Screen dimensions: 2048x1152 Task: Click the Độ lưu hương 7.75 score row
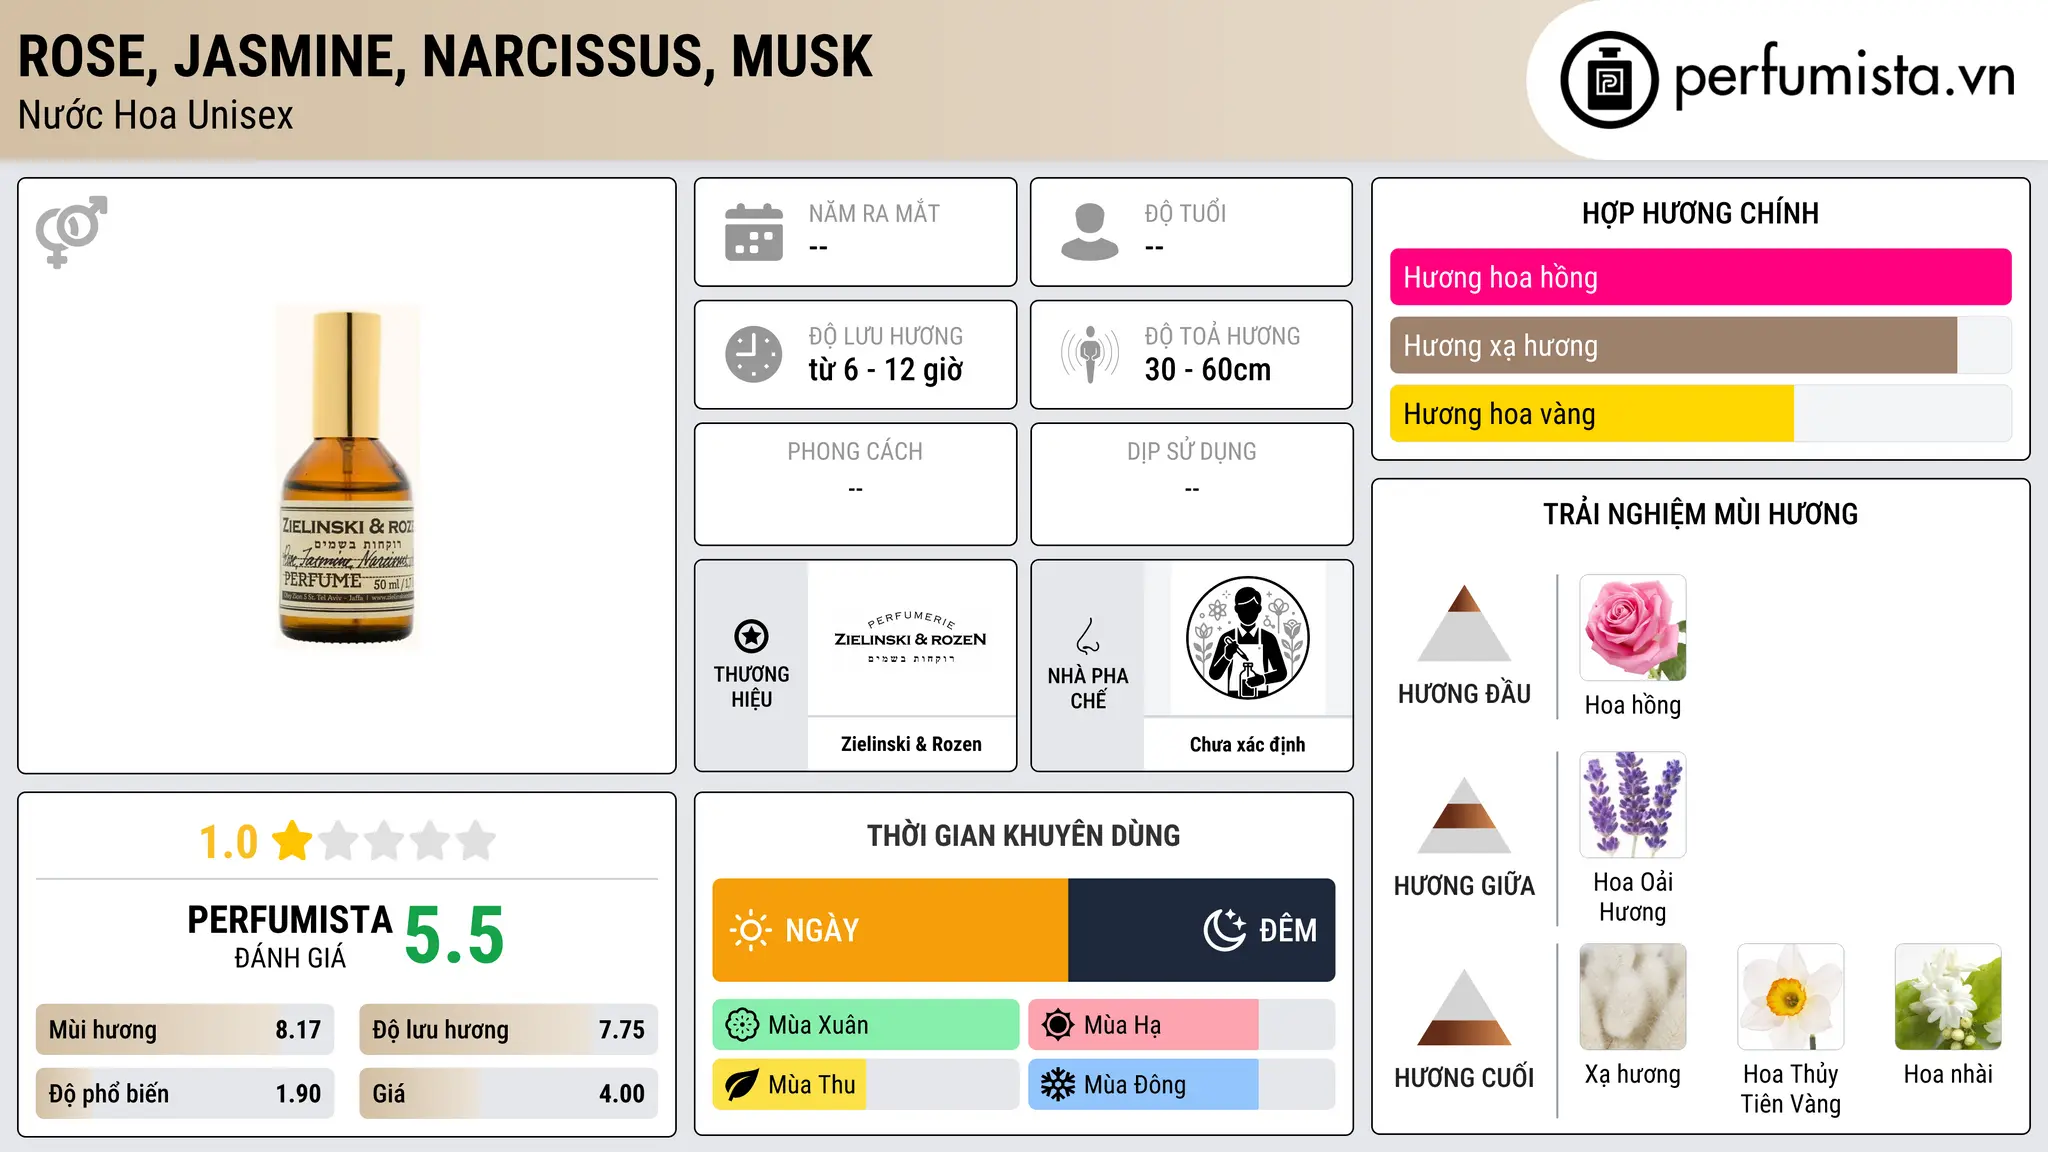pyautogui.click(x=508, y=1030)
